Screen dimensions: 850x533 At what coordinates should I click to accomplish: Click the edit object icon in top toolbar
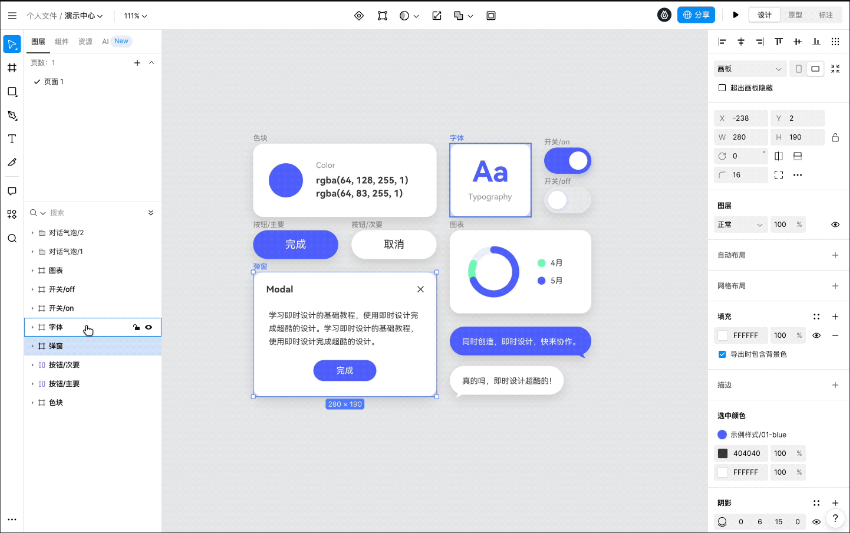click(x=436, y=16)
